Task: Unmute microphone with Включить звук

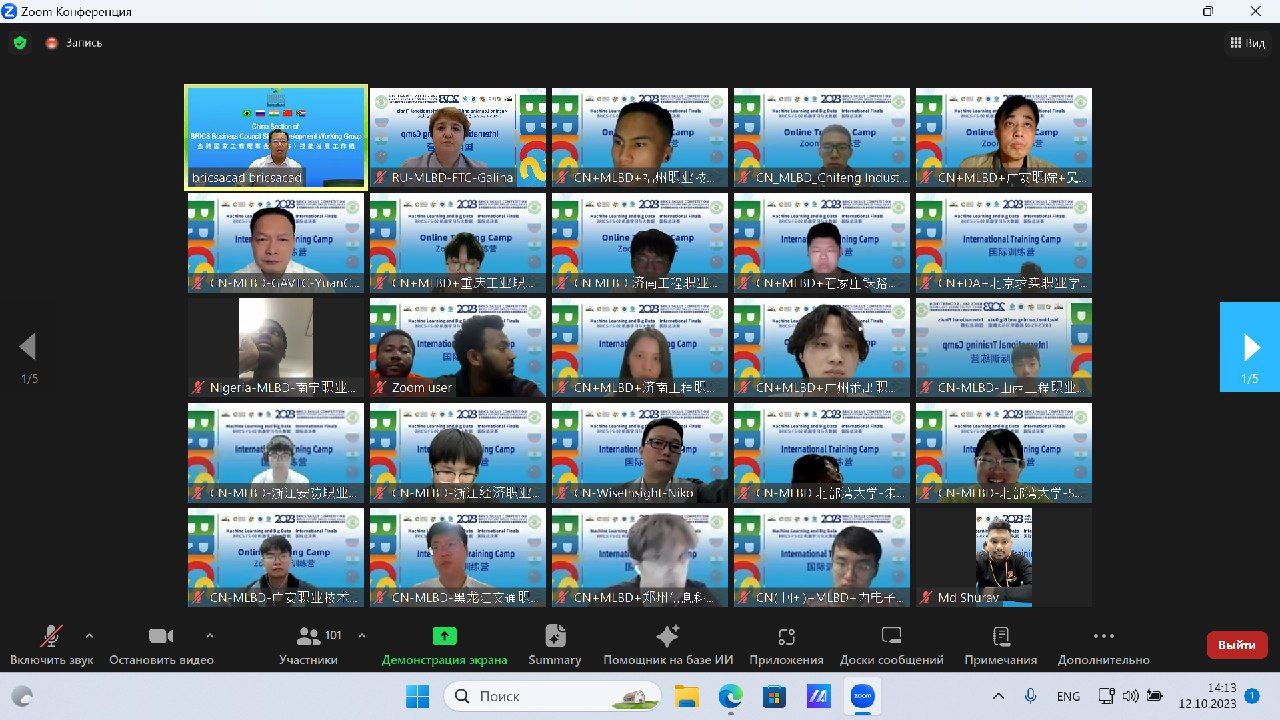Action: click(x=51, y=637)
